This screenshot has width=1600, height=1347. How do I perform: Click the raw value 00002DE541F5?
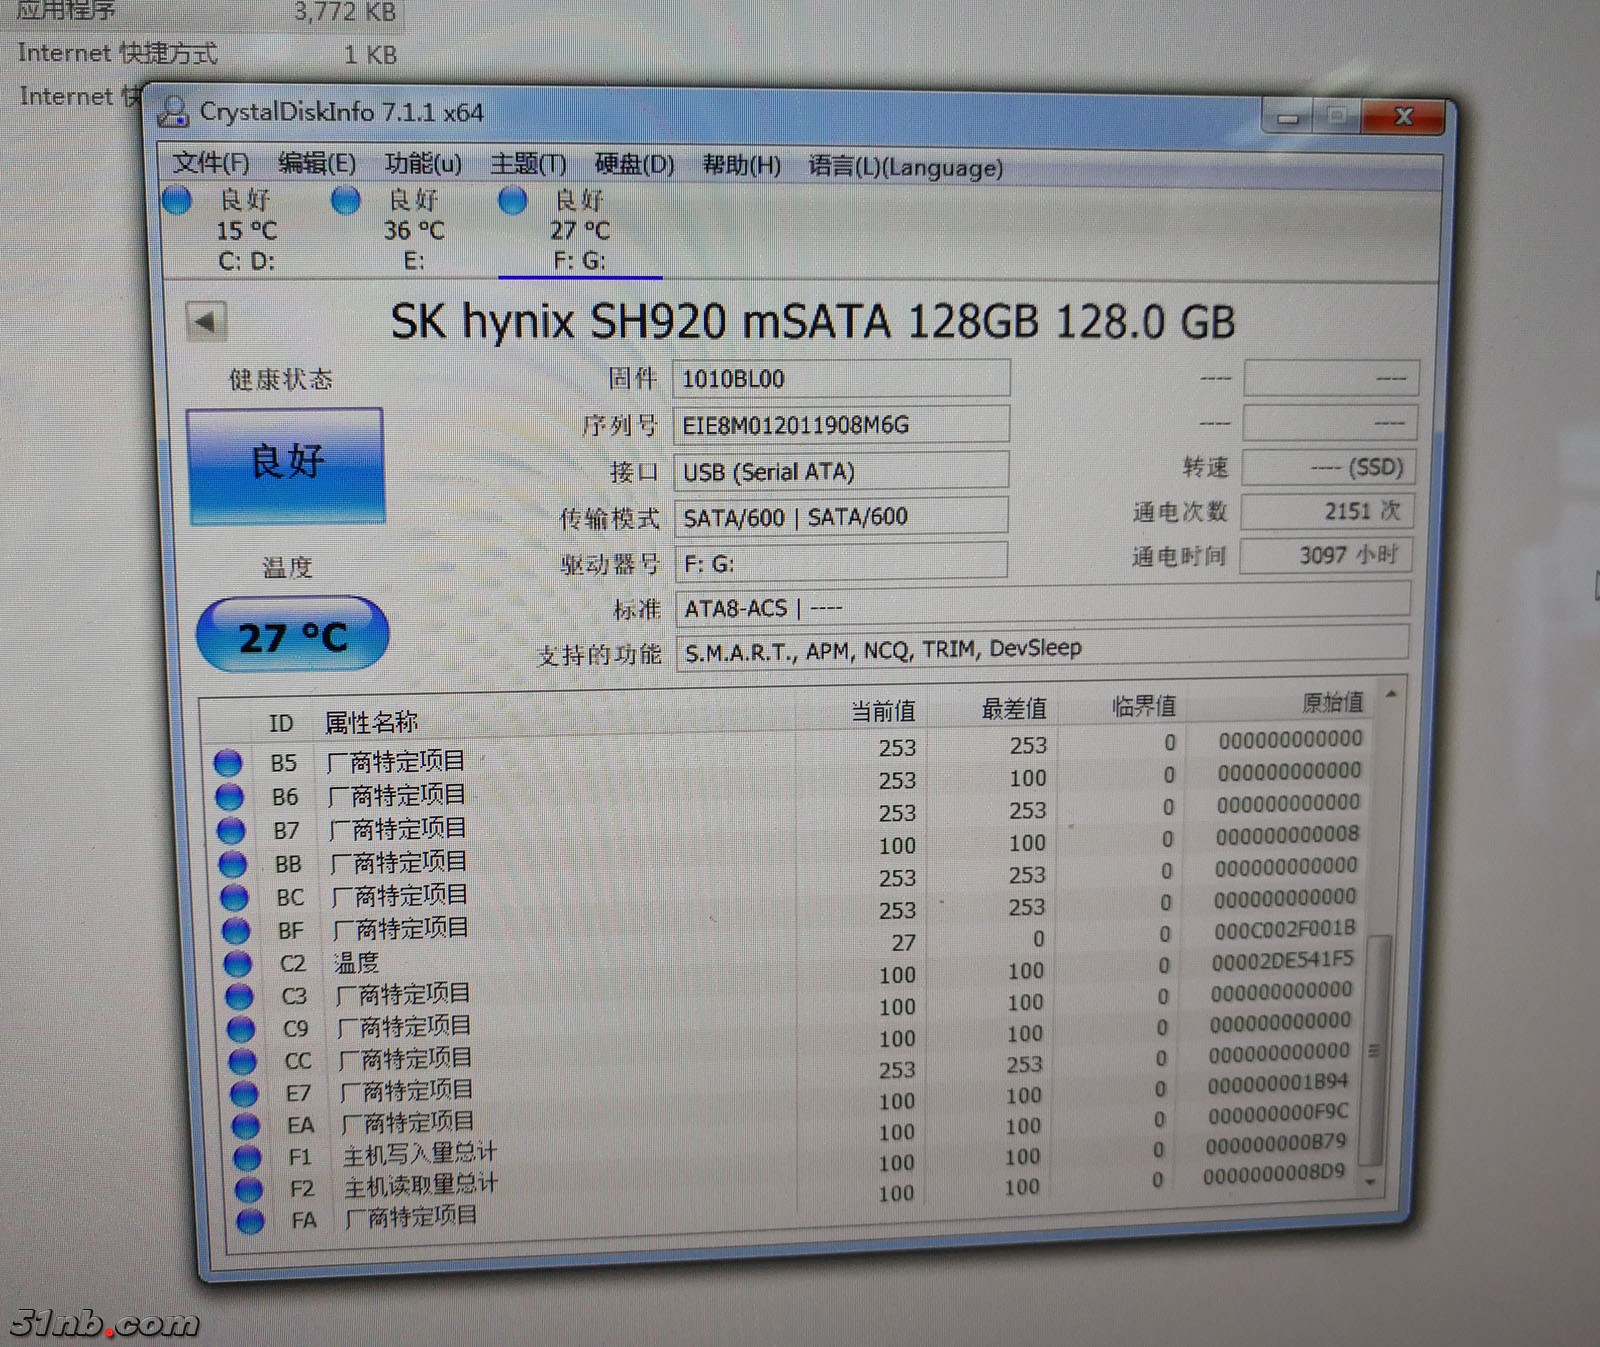(1282, 961)
